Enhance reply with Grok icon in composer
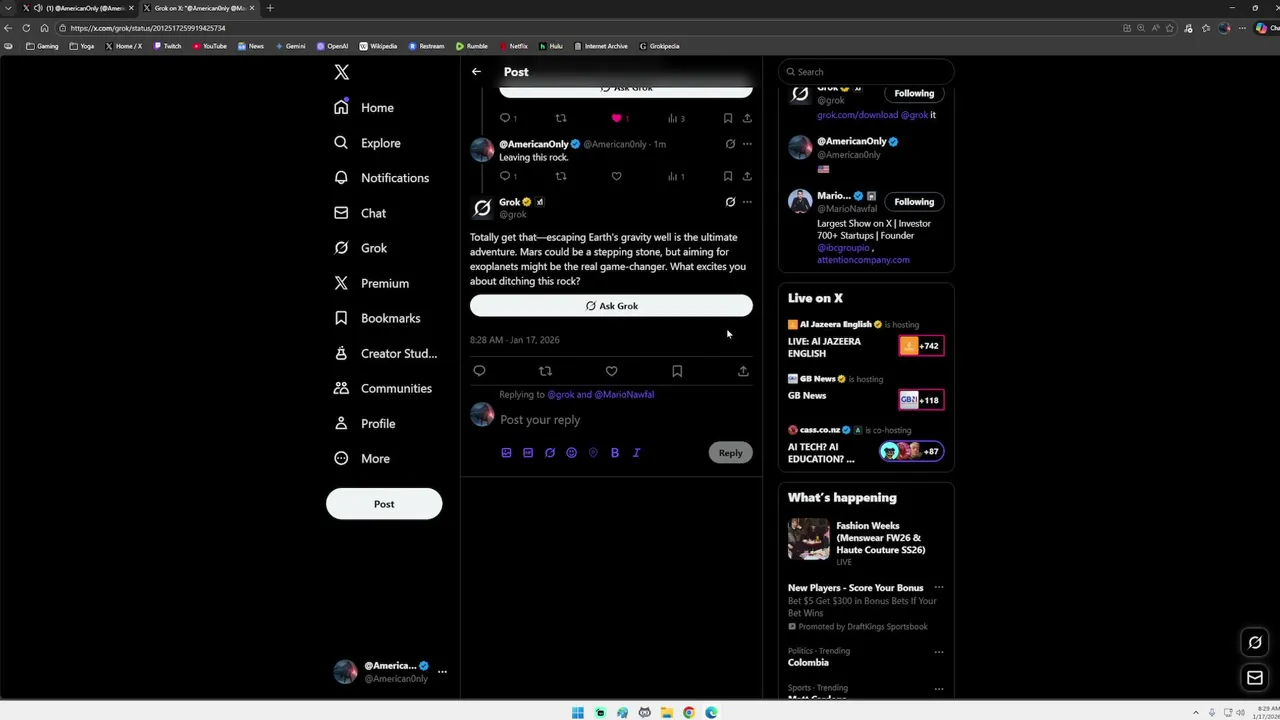 550,453
